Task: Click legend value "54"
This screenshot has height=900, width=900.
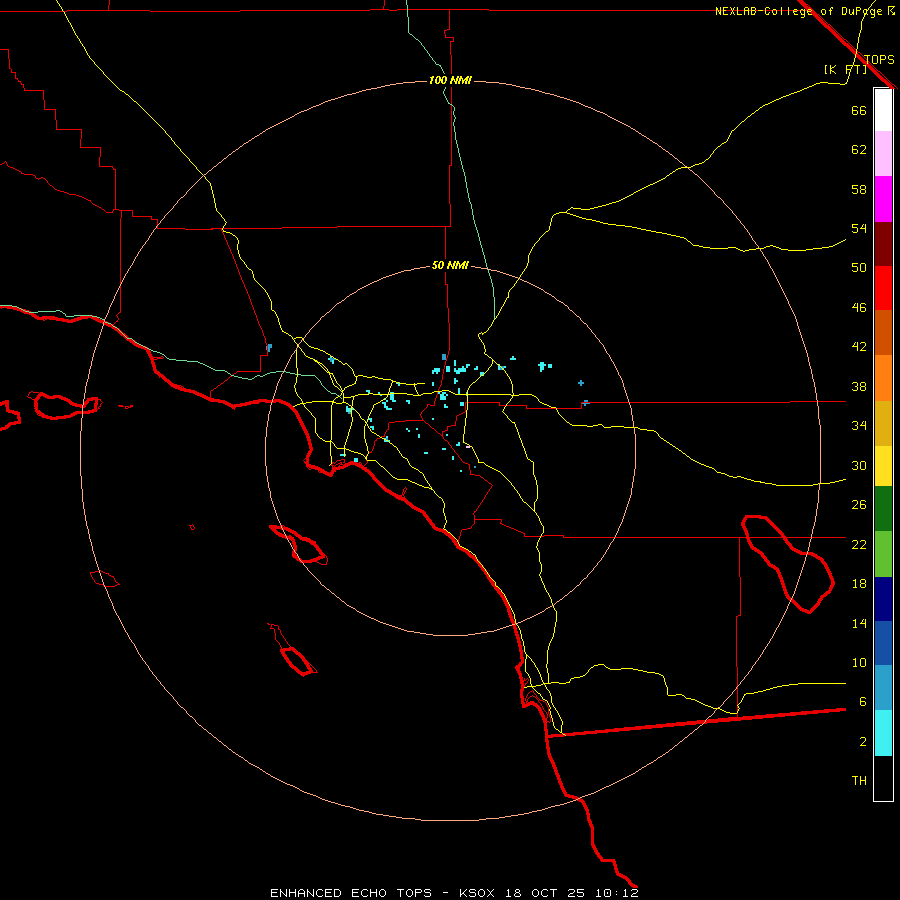Action: tap(859, 228)
